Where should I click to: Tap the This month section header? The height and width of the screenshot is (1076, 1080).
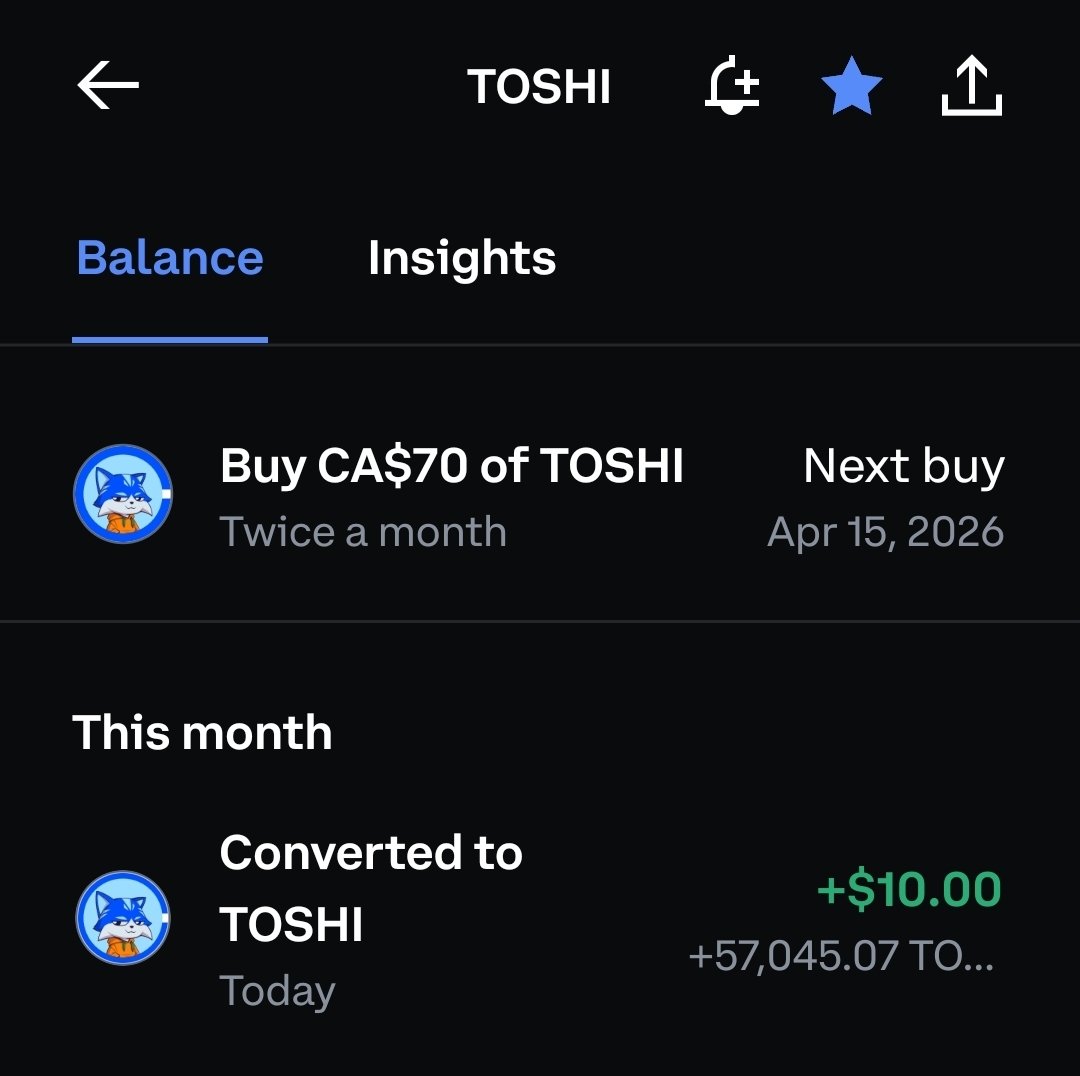(x=202, y=733)
